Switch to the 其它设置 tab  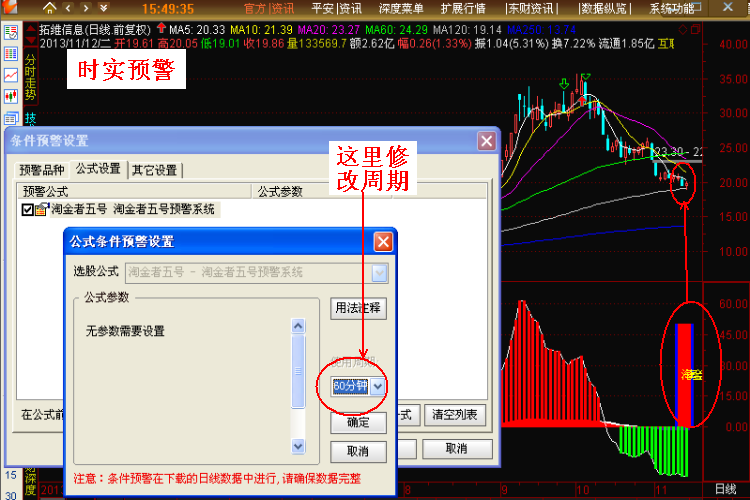(154, 170)
